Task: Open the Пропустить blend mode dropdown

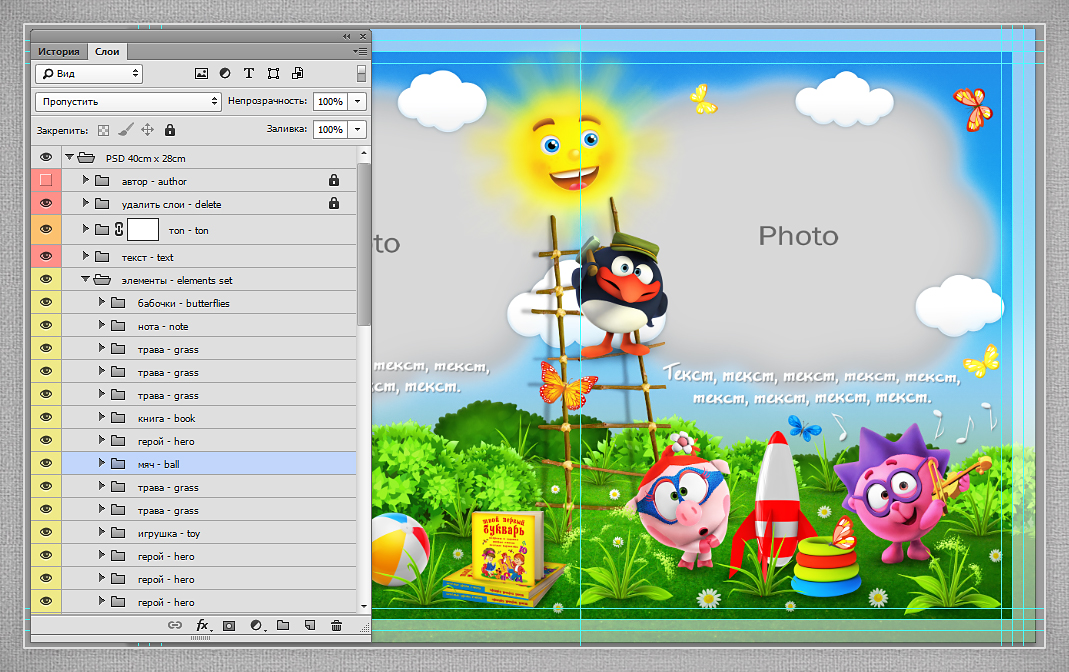Action: click(128, 102)
